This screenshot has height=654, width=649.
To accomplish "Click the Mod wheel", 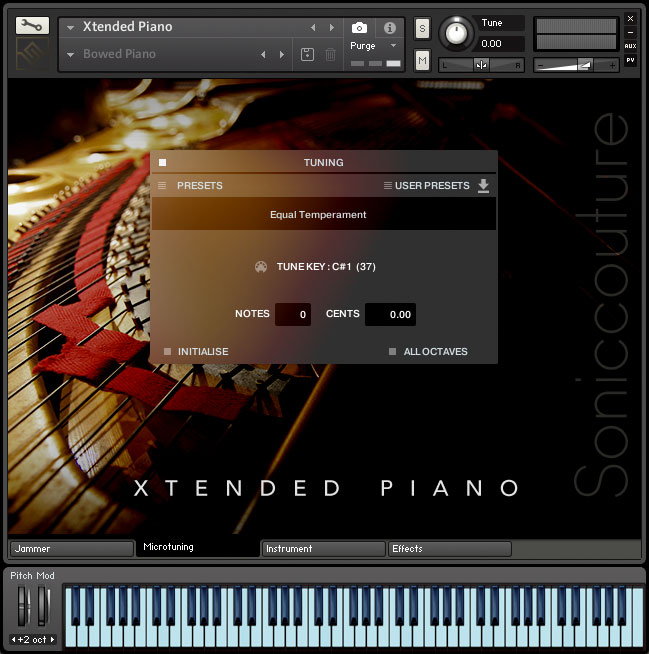I will click(x=43, y=606).
